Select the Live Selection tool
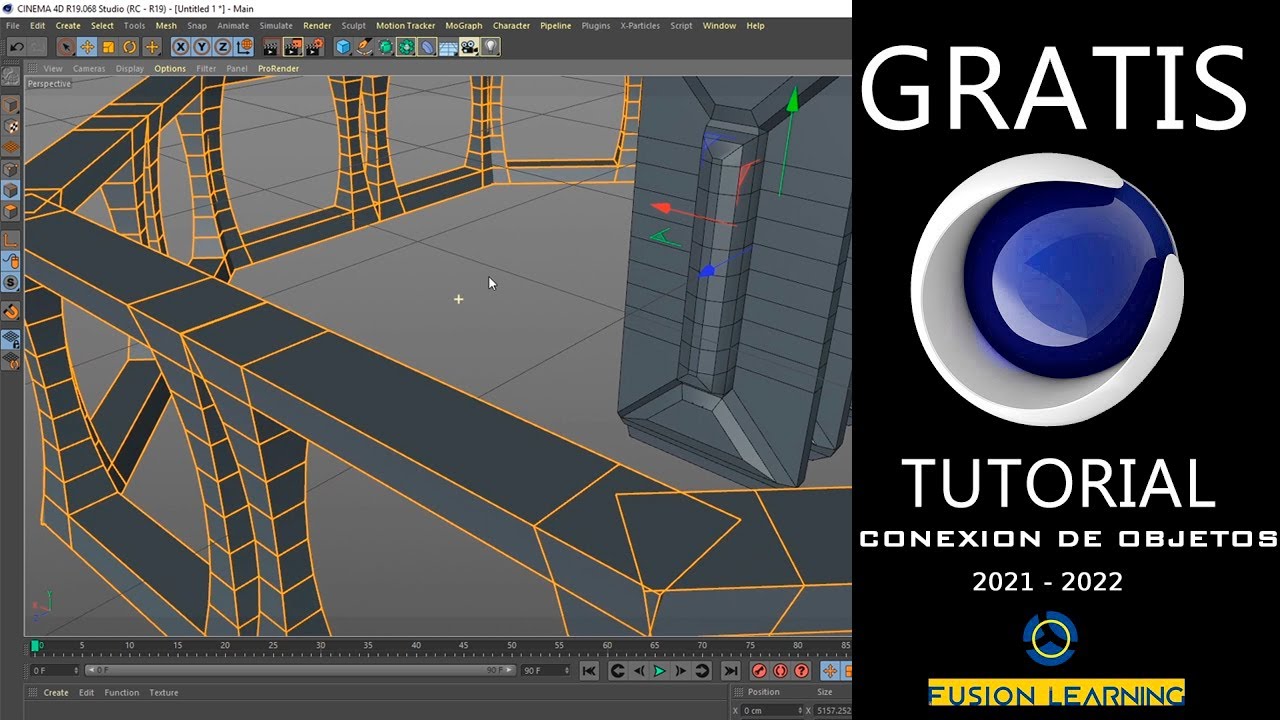The height and width of the screenshot is (720, 1280). [65, 46]
